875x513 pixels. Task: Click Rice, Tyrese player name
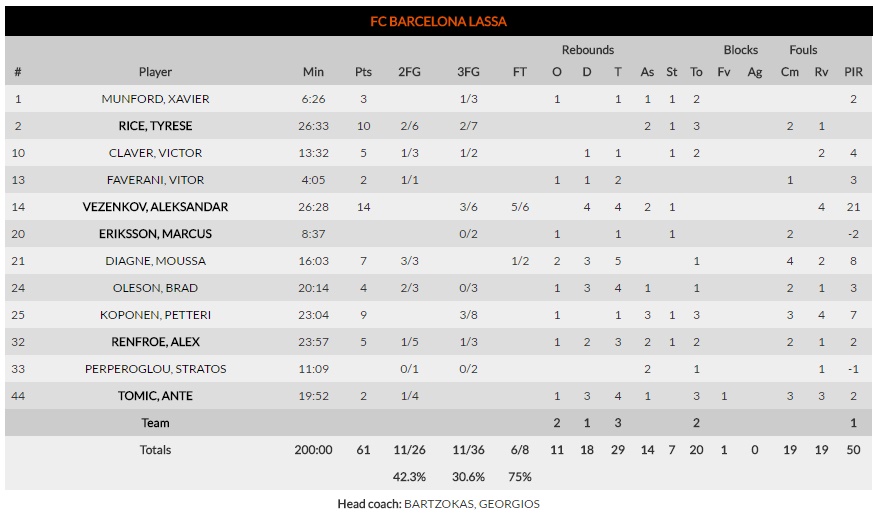[155, 126]
